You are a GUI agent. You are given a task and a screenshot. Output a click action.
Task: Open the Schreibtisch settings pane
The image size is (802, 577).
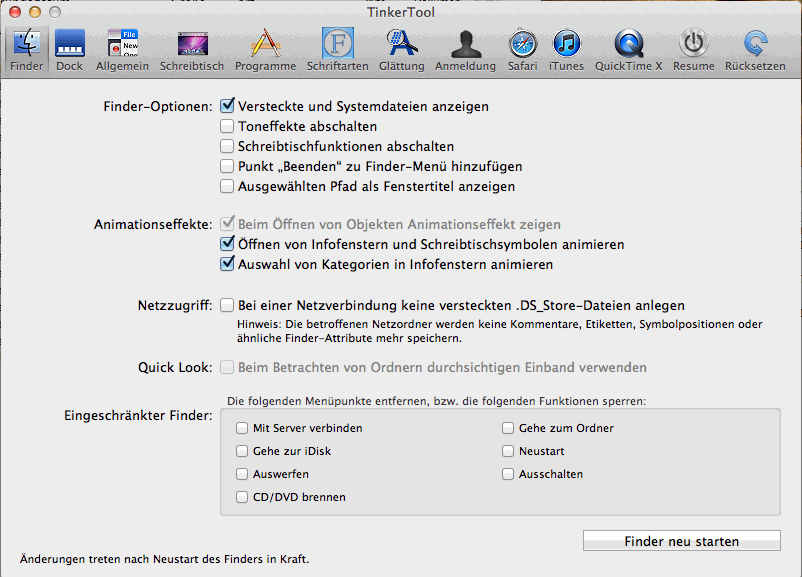tap(192, 48)
